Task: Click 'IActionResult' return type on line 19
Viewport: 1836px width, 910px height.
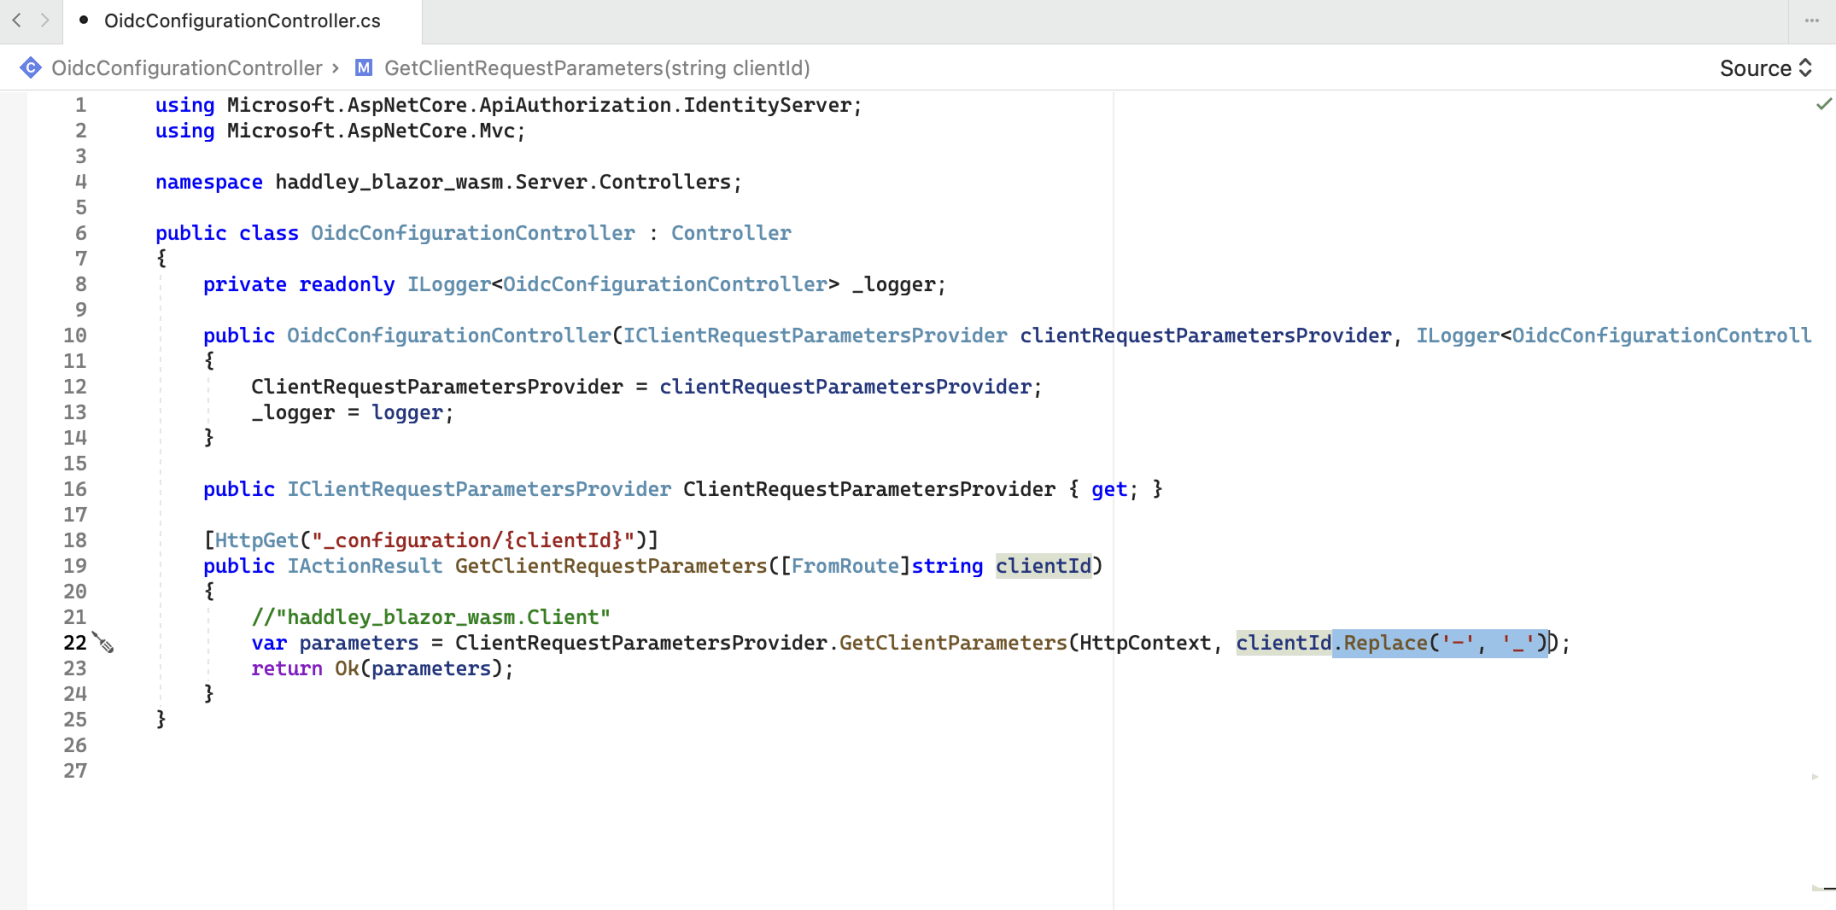Action: coord(365,566)
